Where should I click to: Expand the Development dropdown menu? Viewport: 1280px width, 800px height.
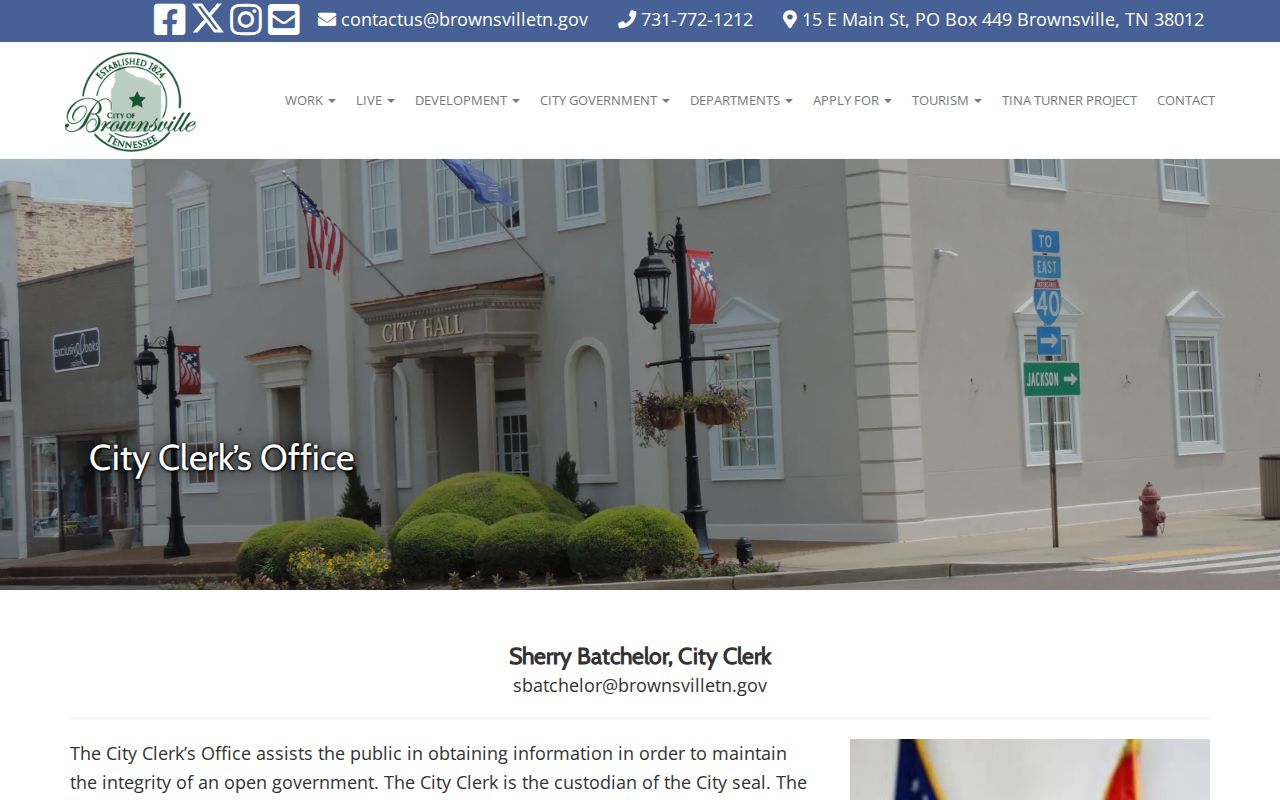point(467,100)
